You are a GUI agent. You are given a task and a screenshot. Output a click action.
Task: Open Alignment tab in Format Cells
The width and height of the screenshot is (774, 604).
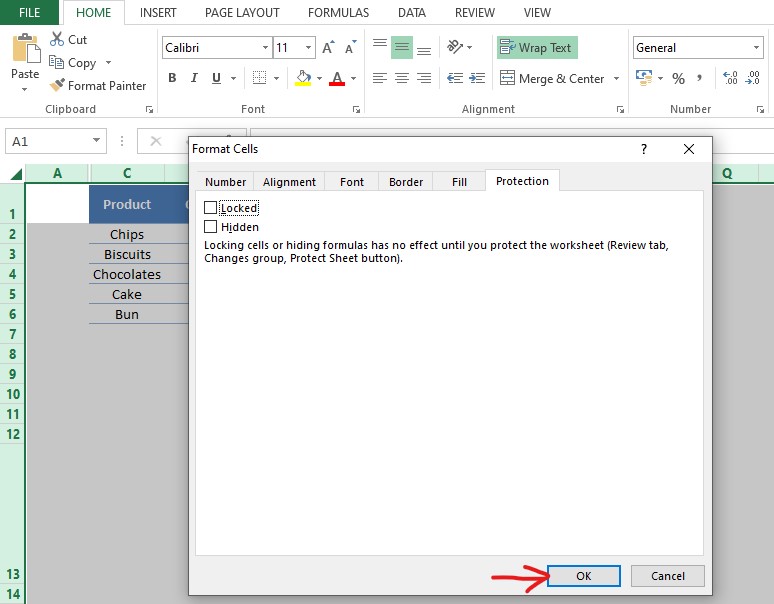(x=289, y=182)
